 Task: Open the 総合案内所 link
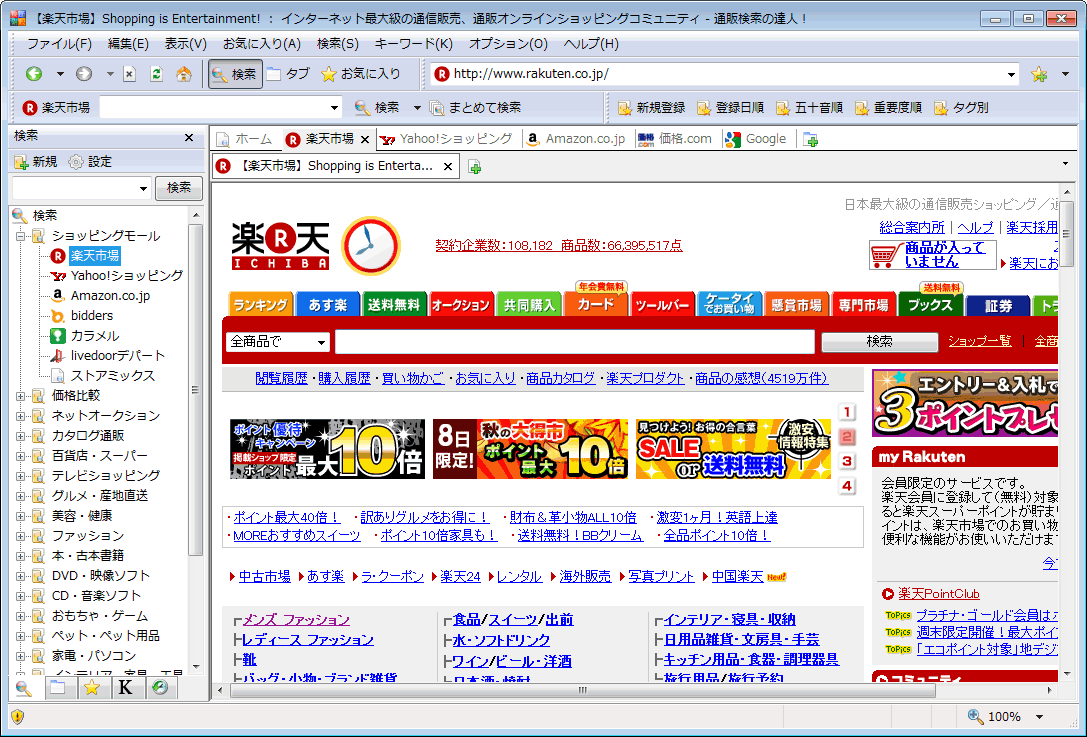tap(912, 227)
